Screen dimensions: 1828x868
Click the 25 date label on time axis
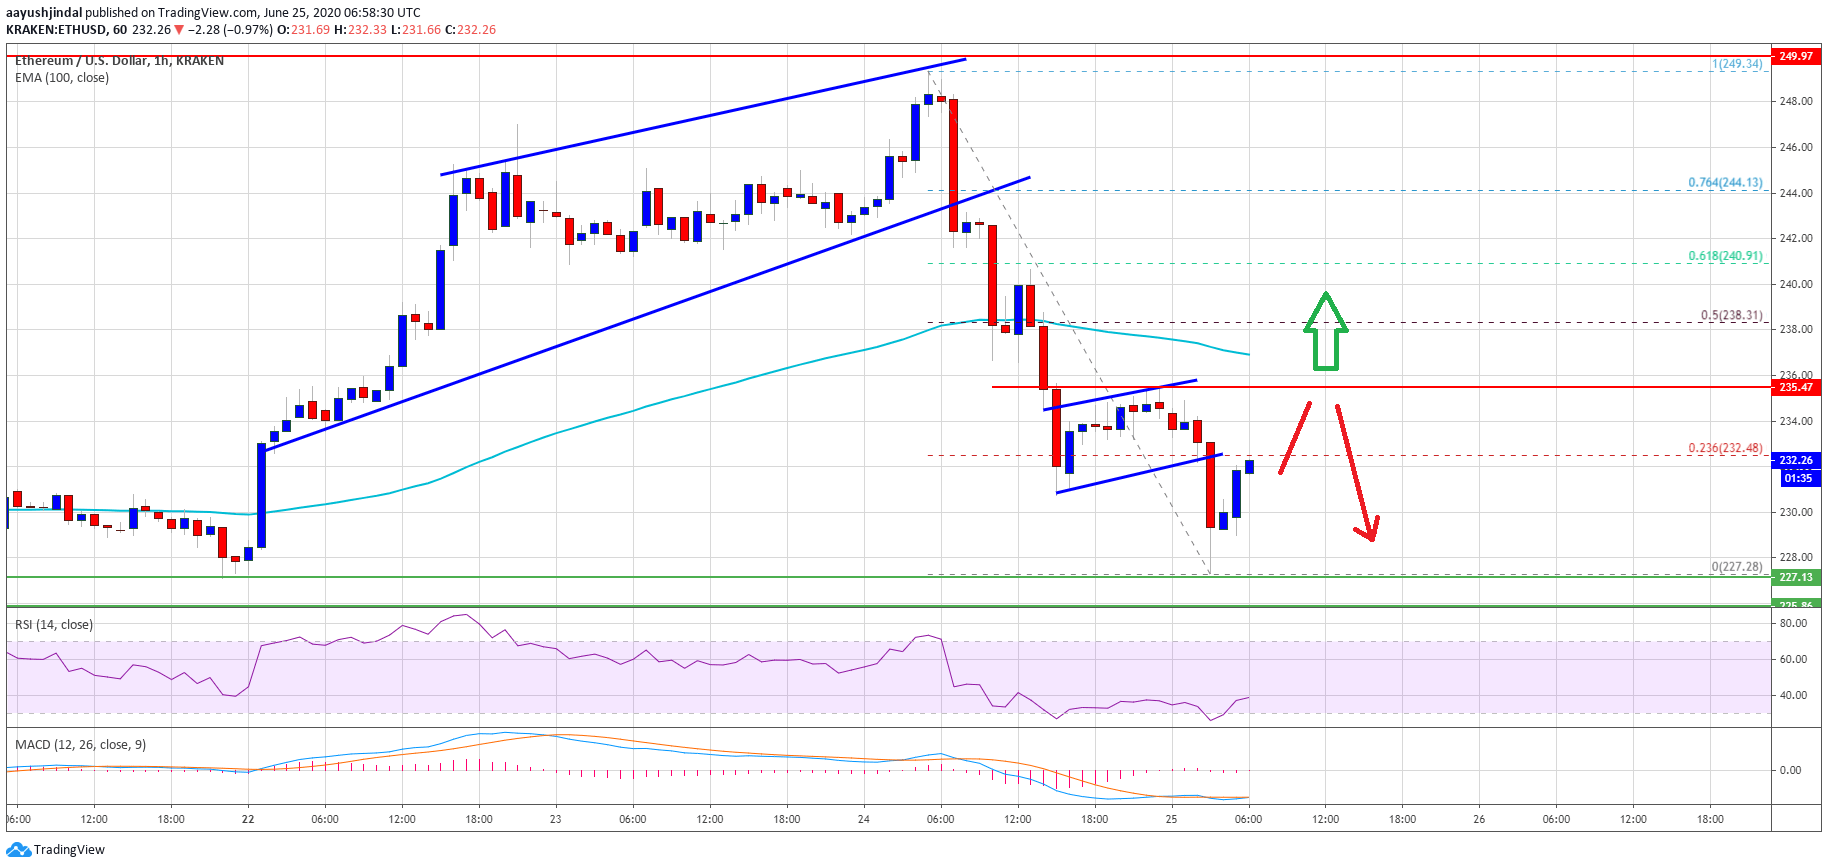click(1171, 819)
